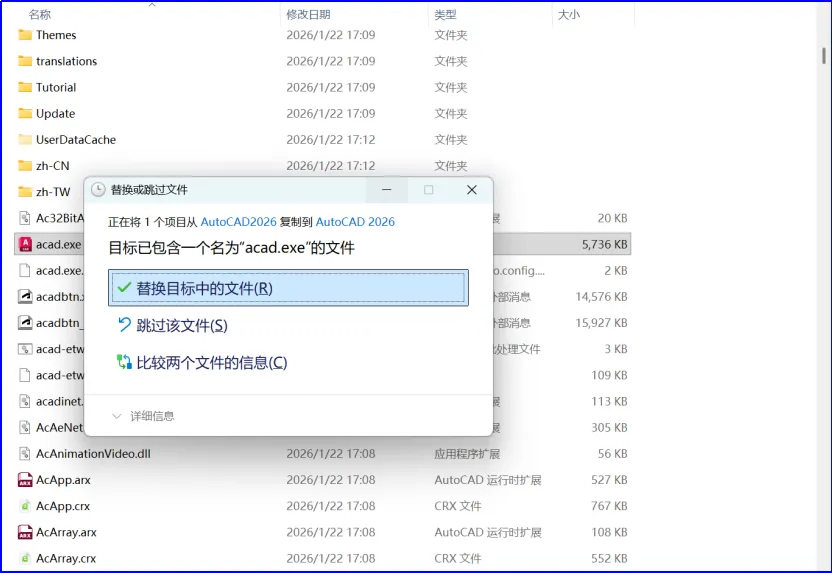The height and width of the screenshot is (573, 832).
Task: Click the acadinet file icon
Action: tap(25, 401)
